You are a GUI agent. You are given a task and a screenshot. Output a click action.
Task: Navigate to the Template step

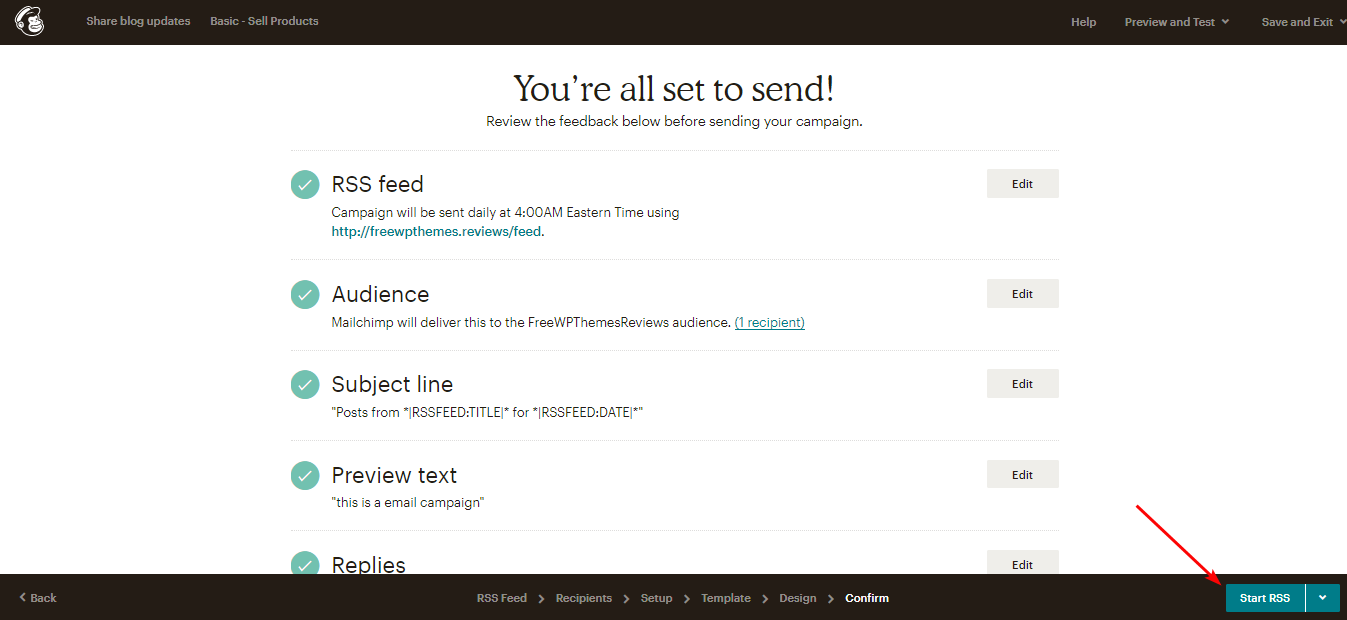coord(725,598)
